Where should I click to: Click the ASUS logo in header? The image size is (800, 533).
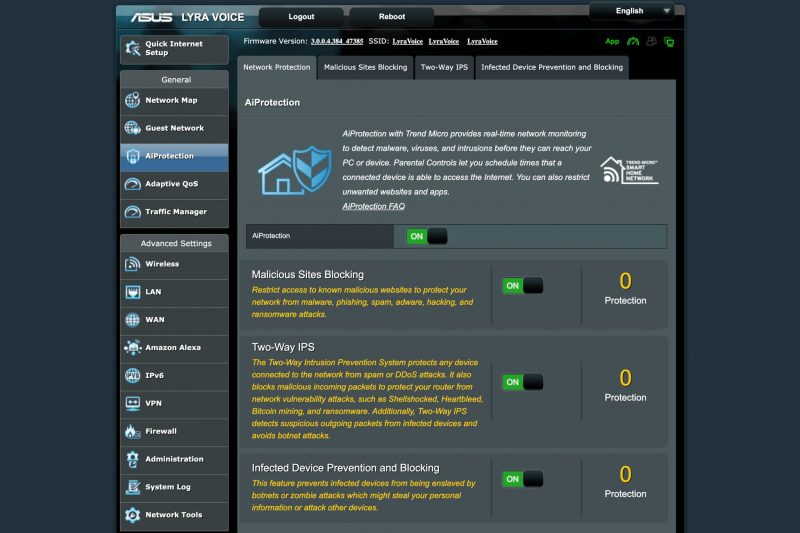(152, 17)
